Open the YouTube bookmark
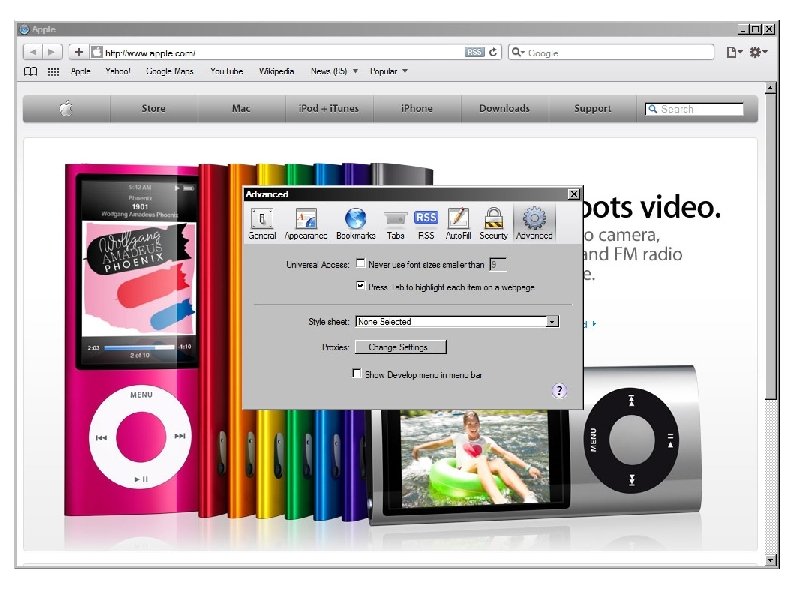The image size is (794, 595). click(x=226, y=71)
